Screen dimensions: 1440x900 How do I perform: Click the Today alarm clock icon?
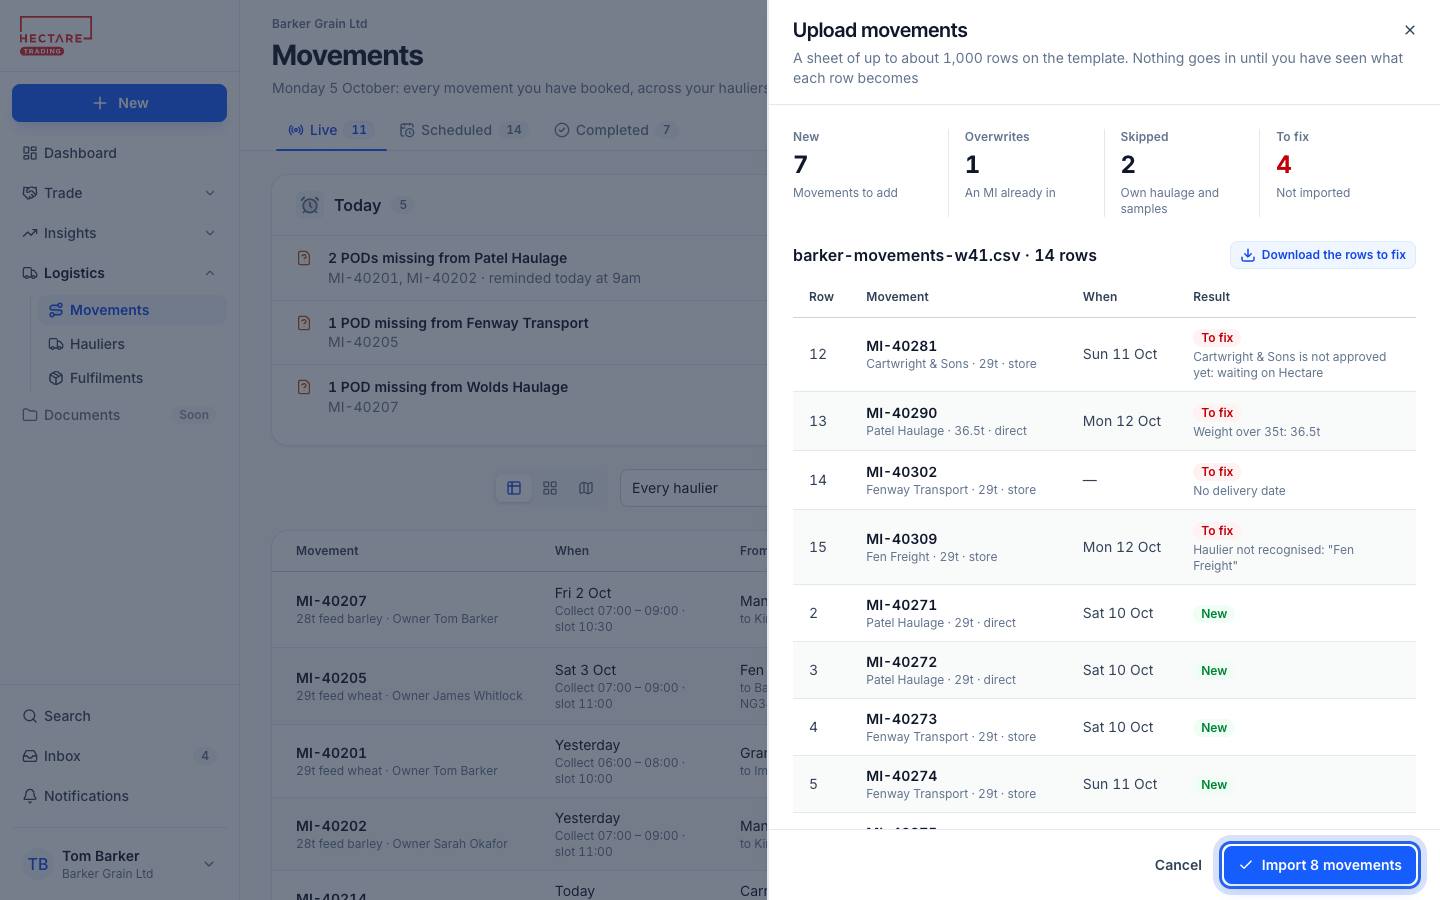click(x=310, y=205)
